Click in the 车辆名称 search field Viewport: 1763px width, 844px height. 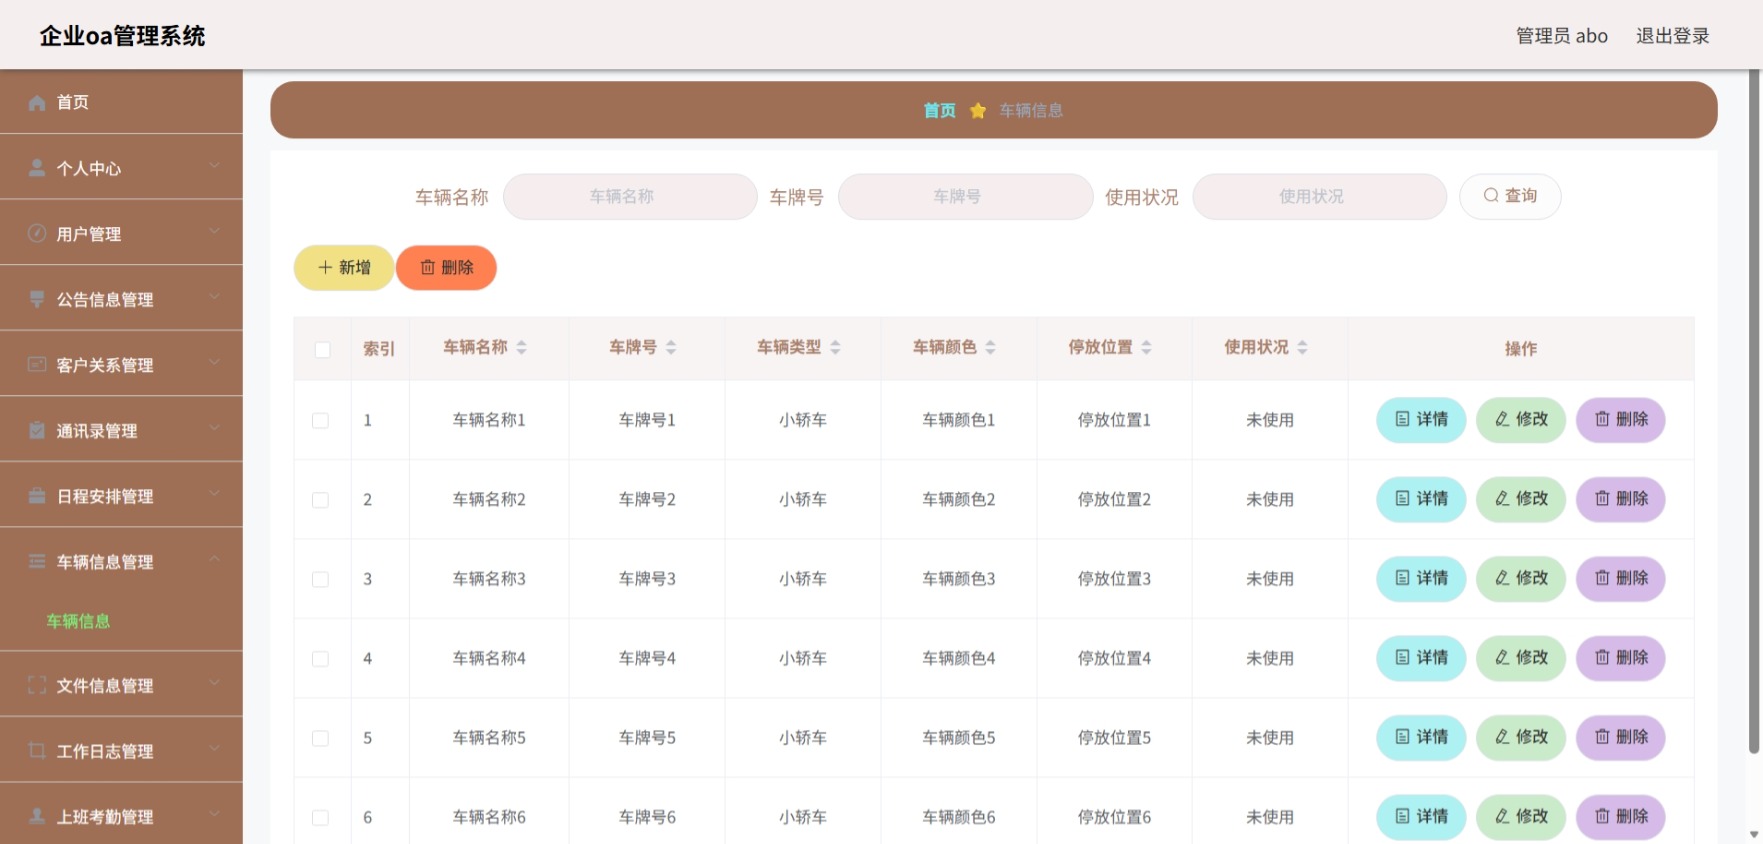click(x=630, y=196)
